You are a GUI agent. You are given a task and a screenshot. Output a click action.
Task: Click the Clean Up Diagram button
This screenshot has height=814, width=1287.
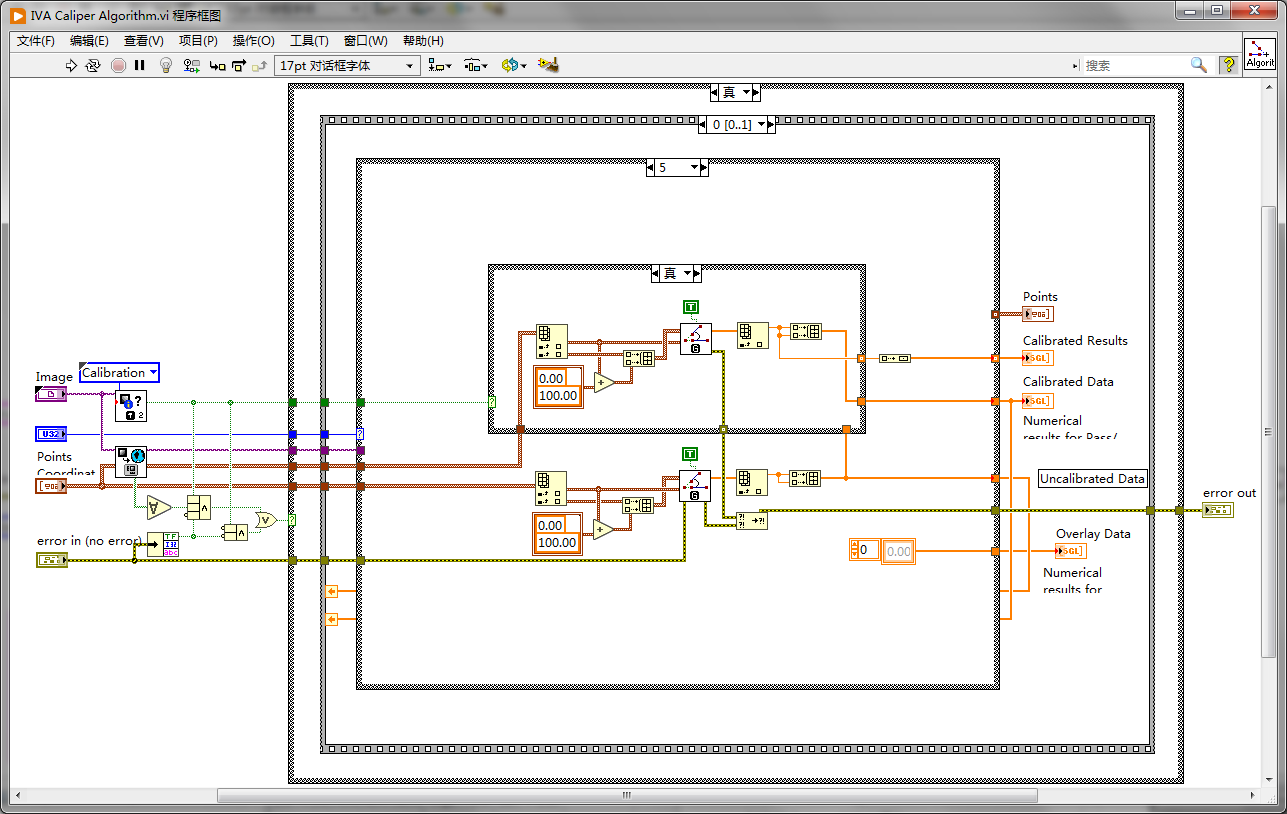(x=547, y=65)
